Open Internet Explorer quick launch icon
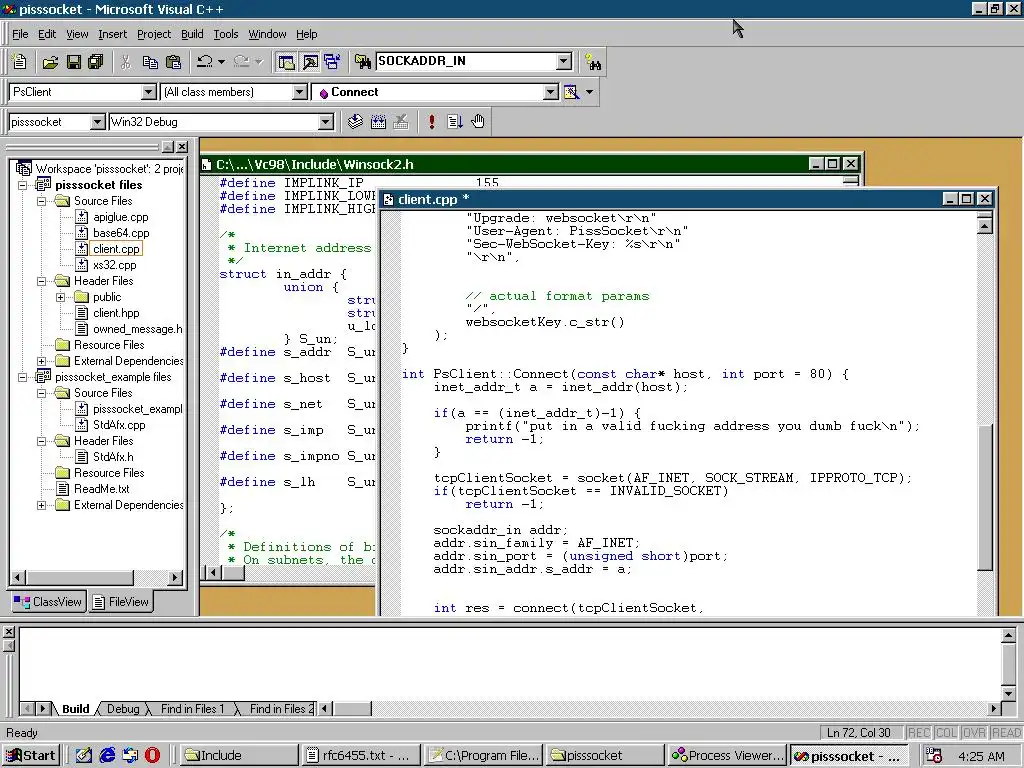This screenshot has height=768, width=1024. point(107,756)
